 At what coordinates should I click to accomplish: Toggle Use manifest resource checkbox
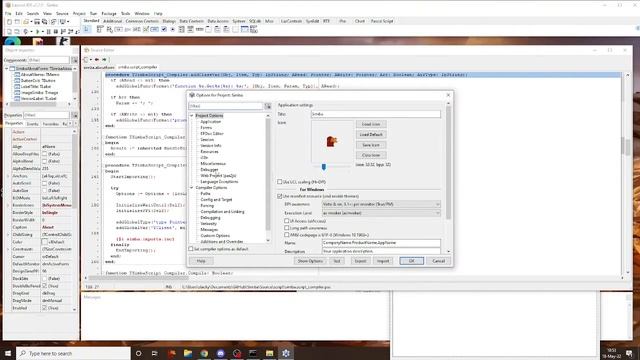tap(280, 196)
